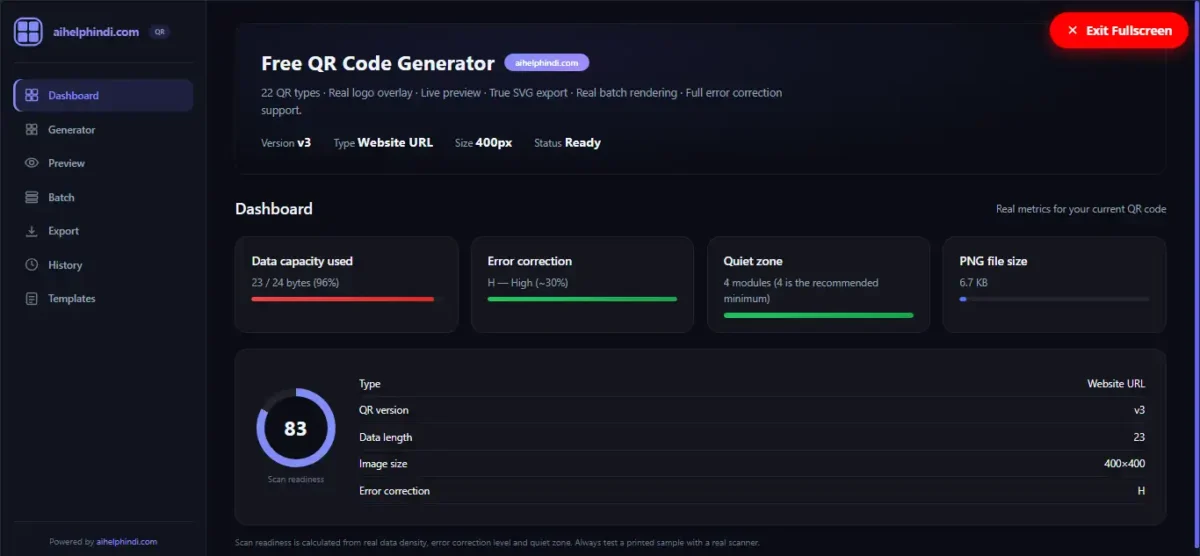Click the aihelphindi.com logo icon
Viewport: 1200px width, 556px height.
point(28,32)
